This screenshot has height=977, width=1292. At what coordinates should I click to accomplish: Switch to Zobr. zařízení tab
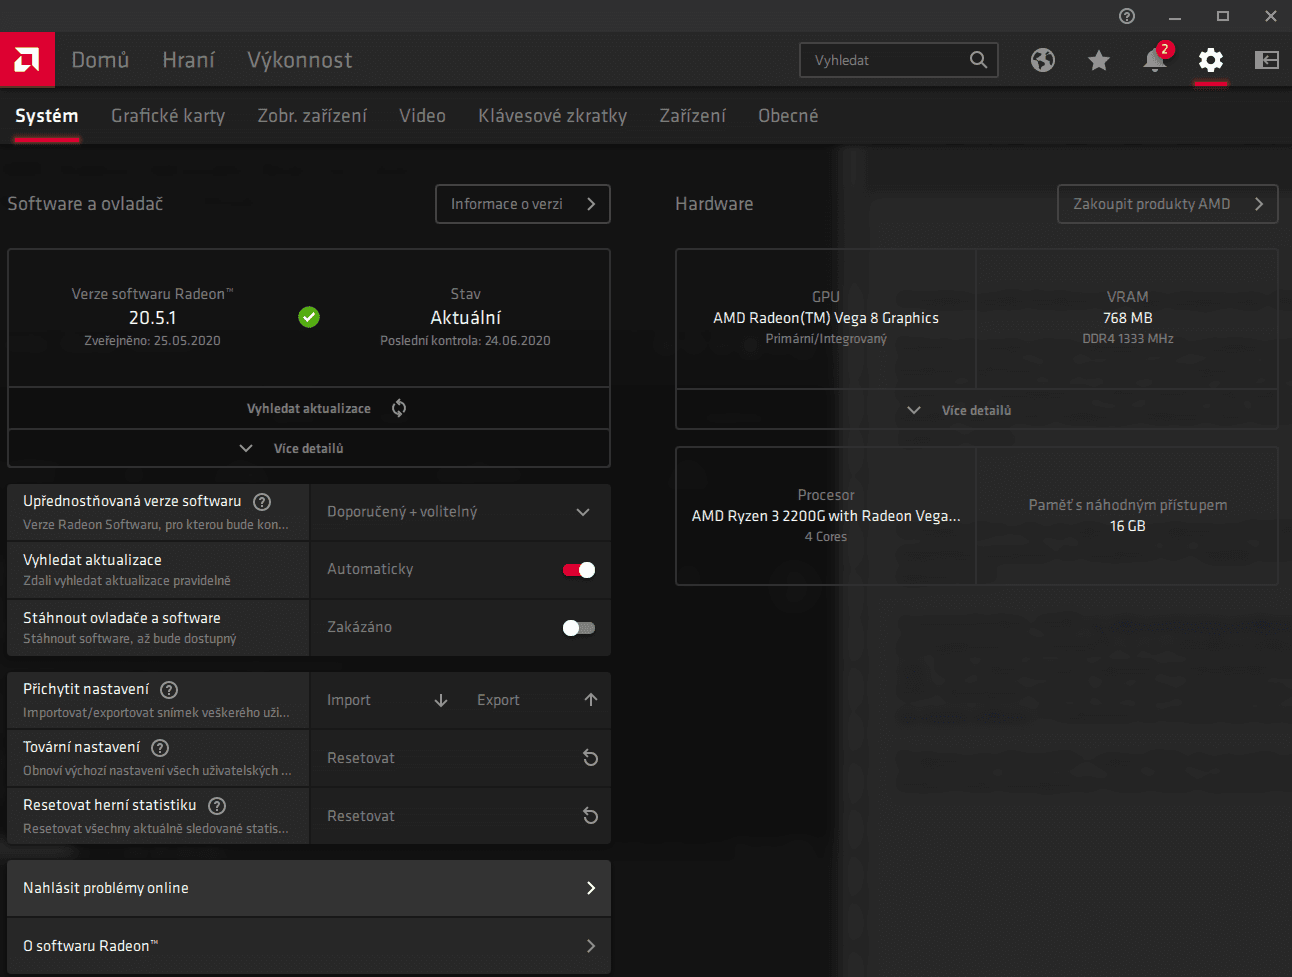coord(312,116)
